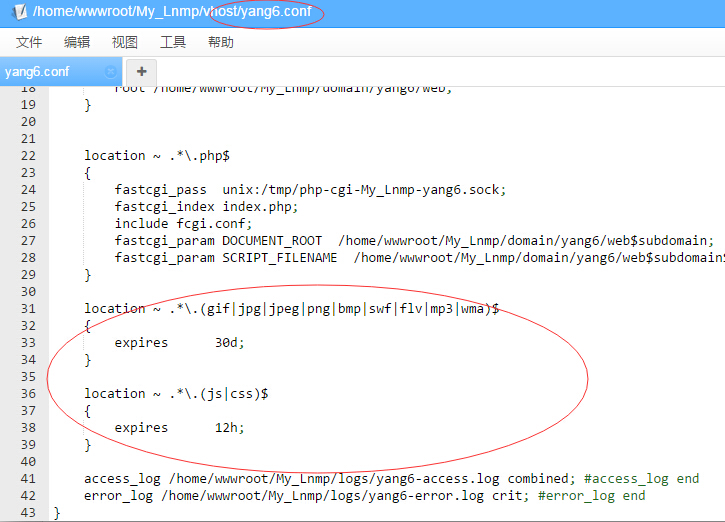Viewport: 725px width, 522px height.
Task: Click the error_log line
Action: tap(364, 495)
